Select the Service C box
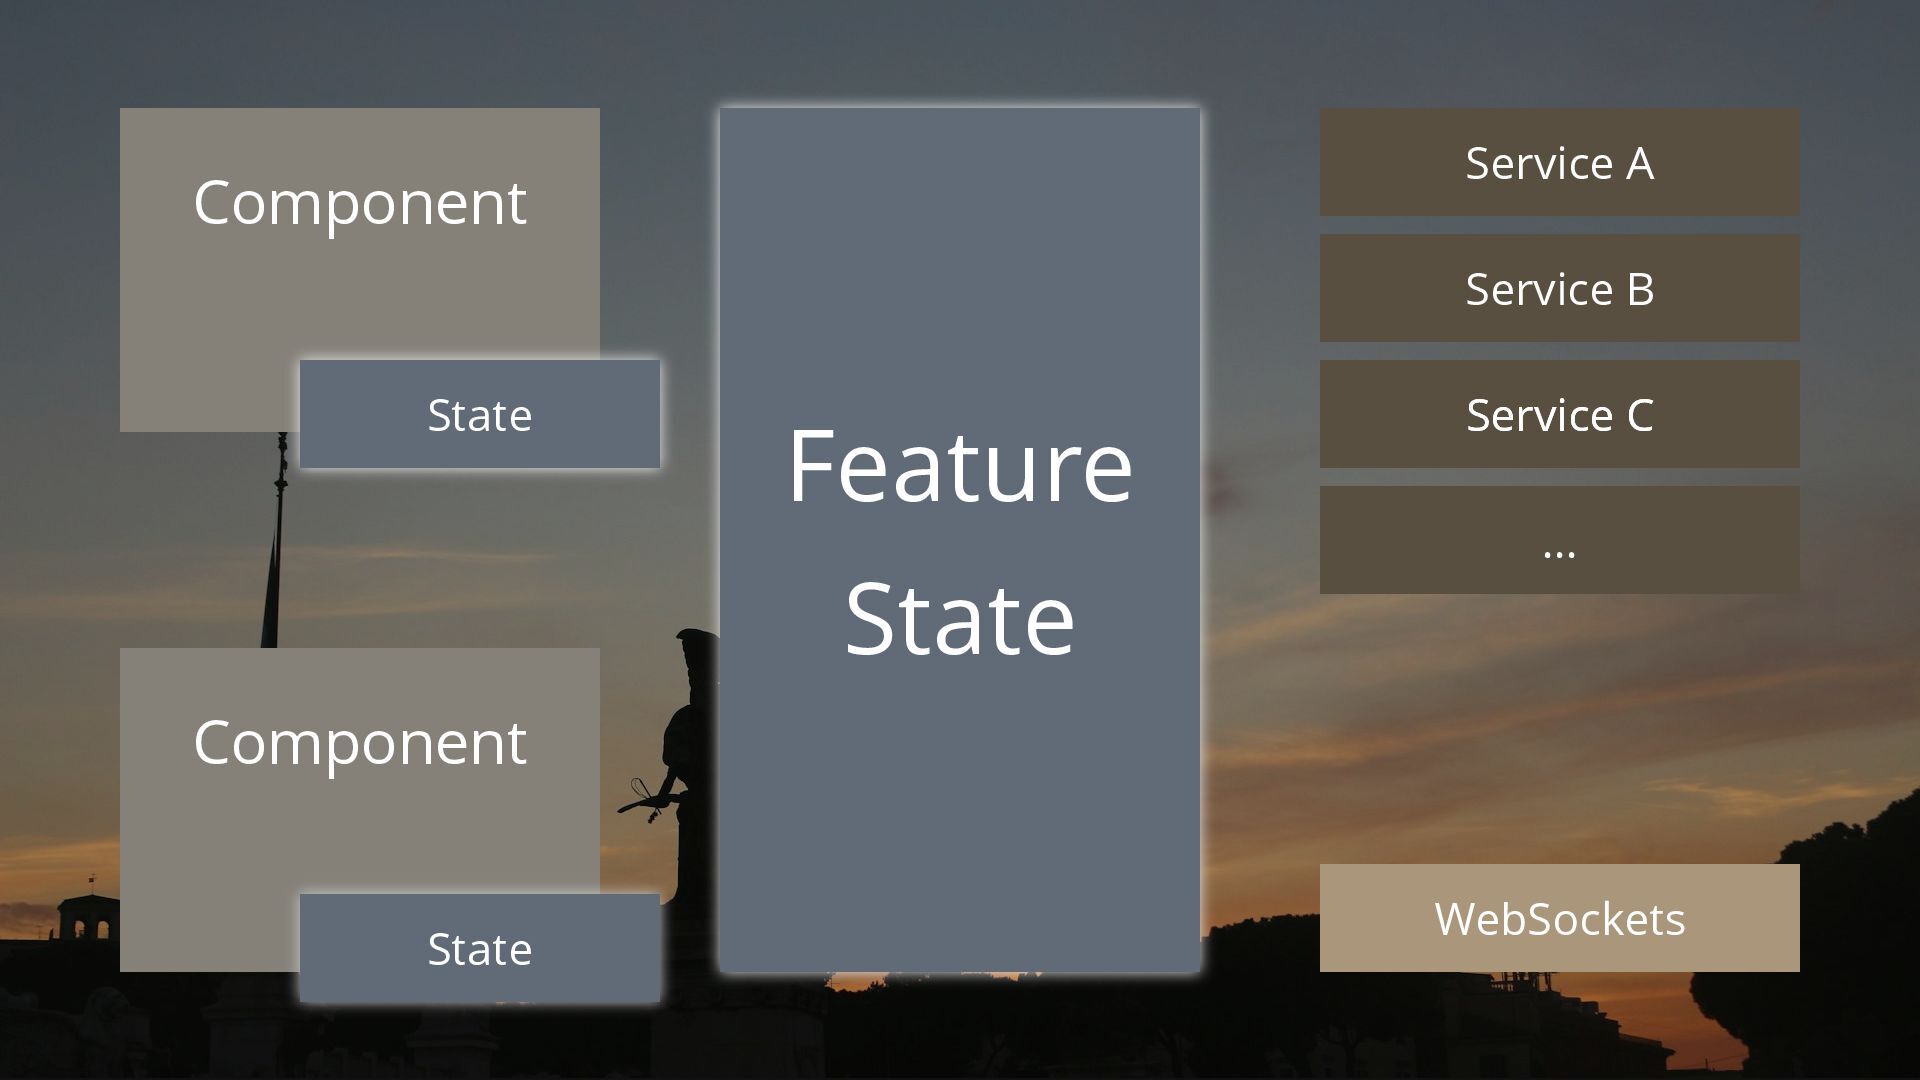Image resolution: width=1920 pixels, height=1080 pixels. coord(1560,414)
